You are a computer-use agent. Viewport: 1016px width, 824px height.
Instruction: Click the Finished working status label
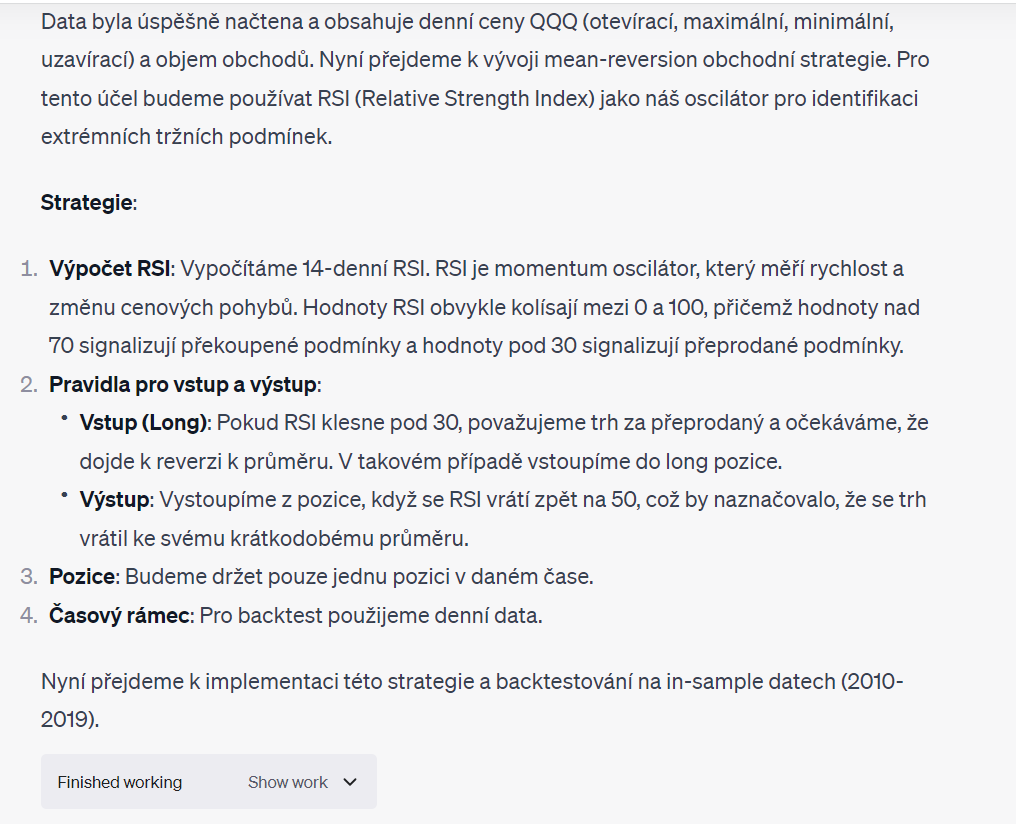[120, 782]
